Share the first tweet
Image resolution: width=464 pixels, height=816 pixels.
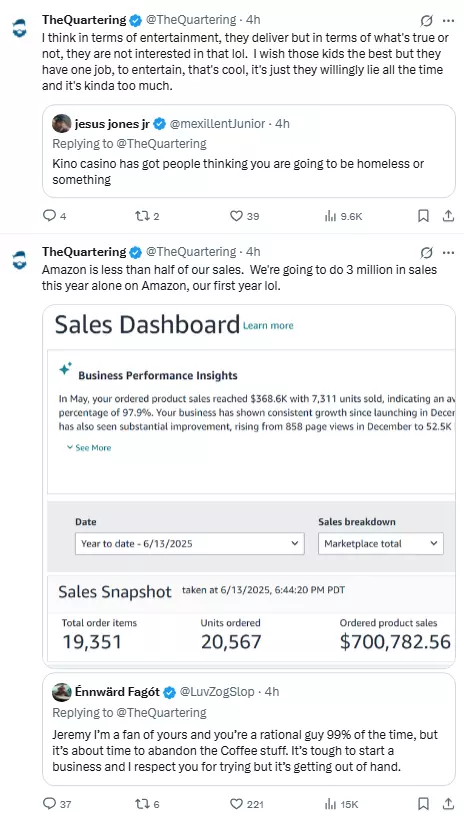point(448,216)
